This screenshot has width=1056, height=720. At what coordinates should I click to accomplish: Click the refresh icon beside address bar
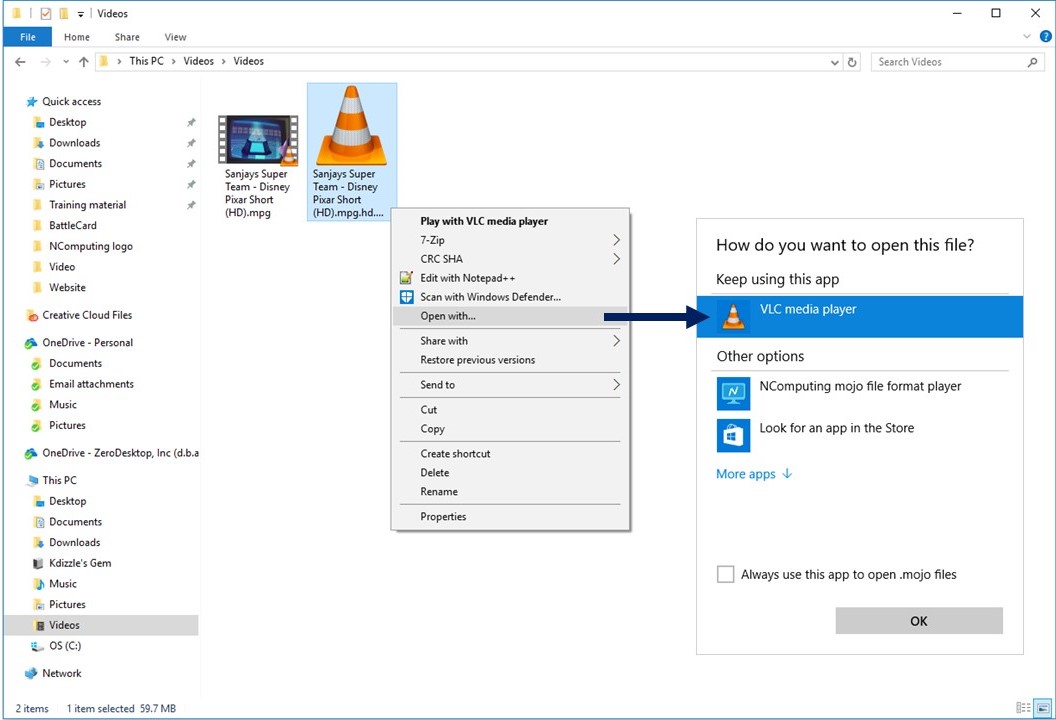point(852,62)
